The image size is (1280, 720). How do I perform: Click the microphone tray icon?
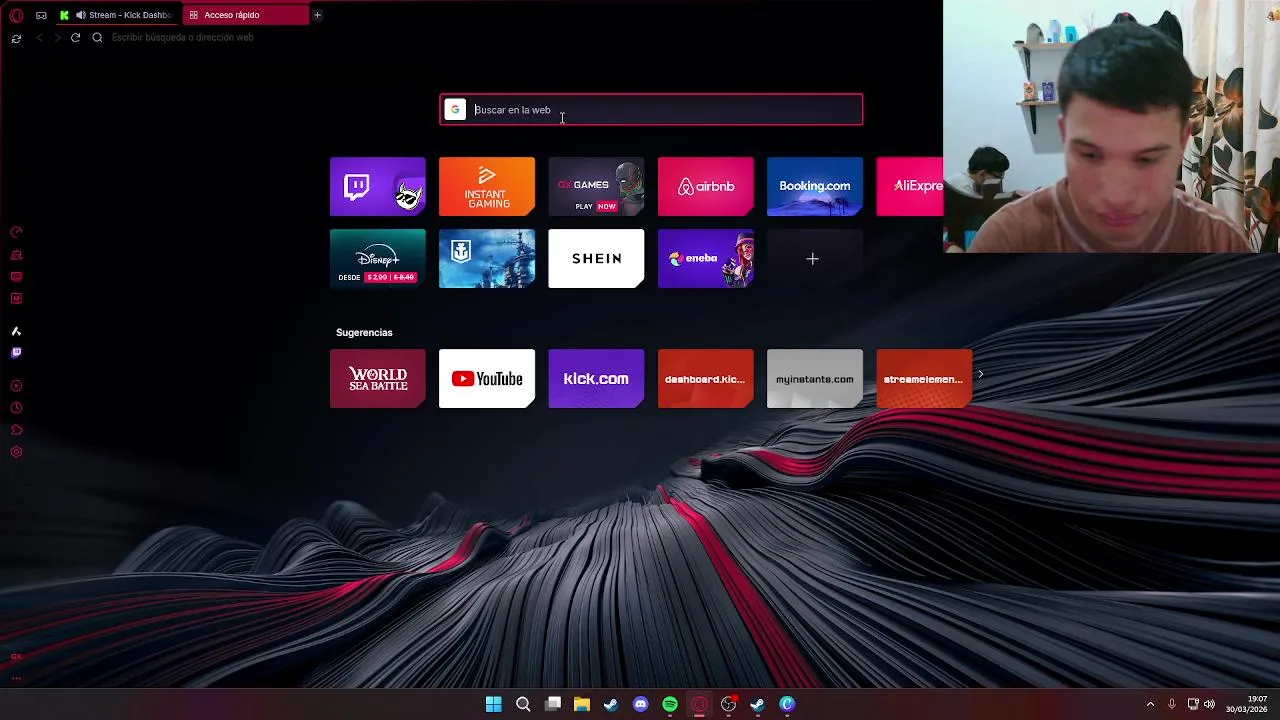[1172, 704]
